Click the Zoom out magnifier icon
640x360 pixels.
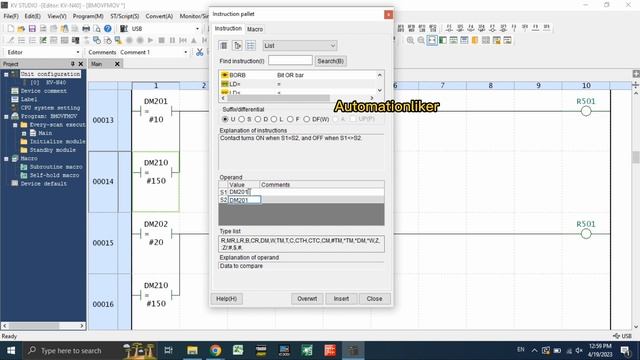tap(421, 40)
